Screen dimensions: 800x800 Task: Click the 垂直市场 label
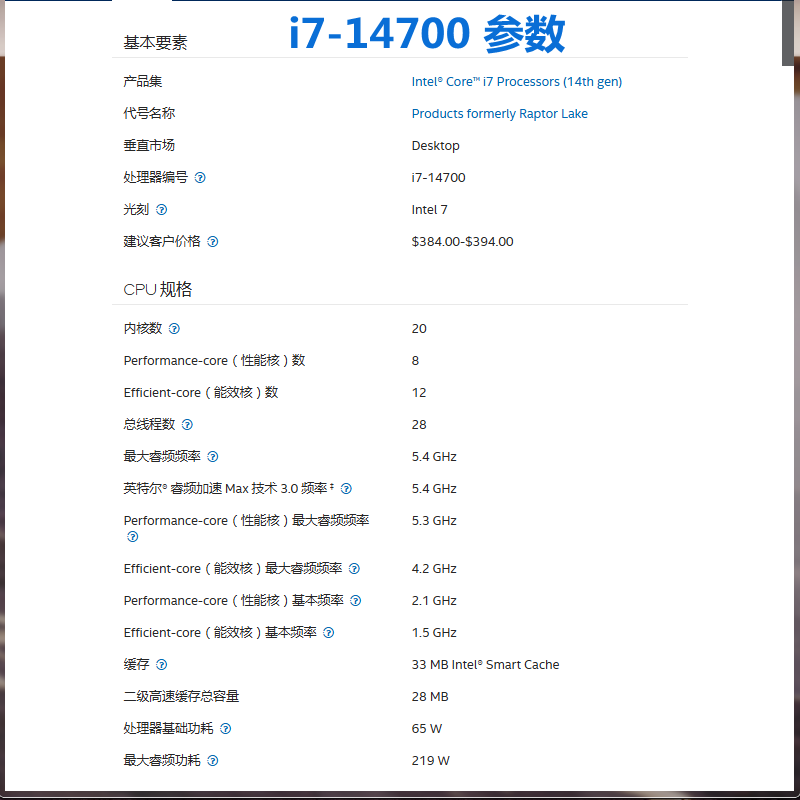(149, 145)
